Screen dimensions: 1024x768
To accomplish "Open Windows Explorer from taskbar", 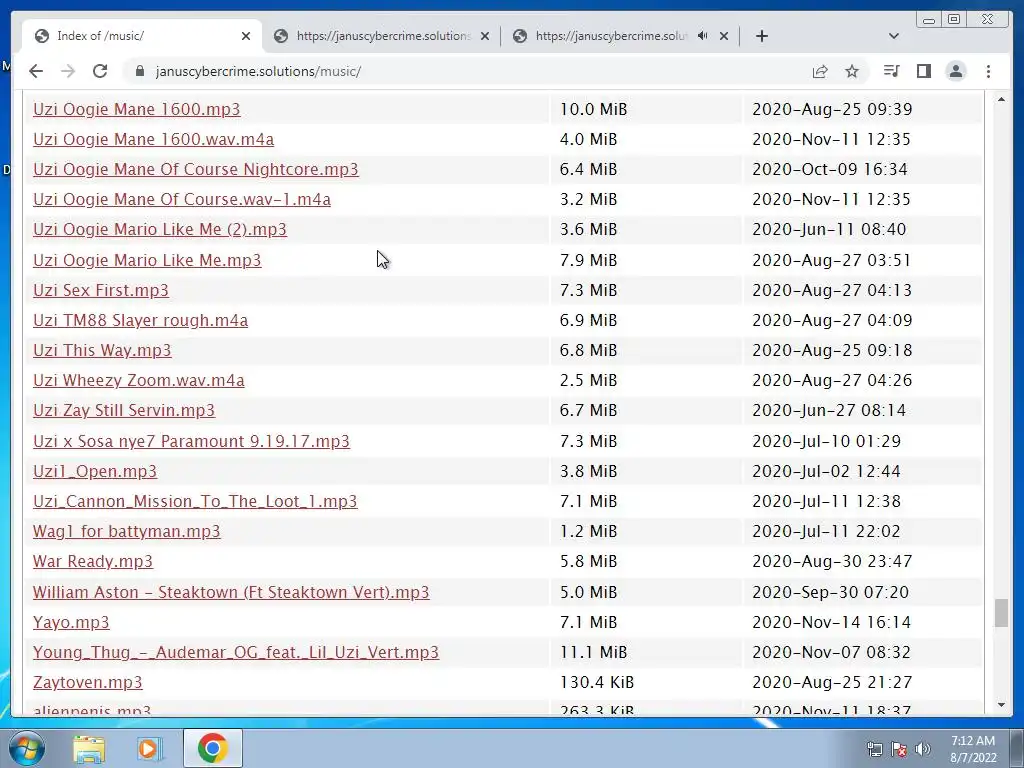I will coord(89,749).
